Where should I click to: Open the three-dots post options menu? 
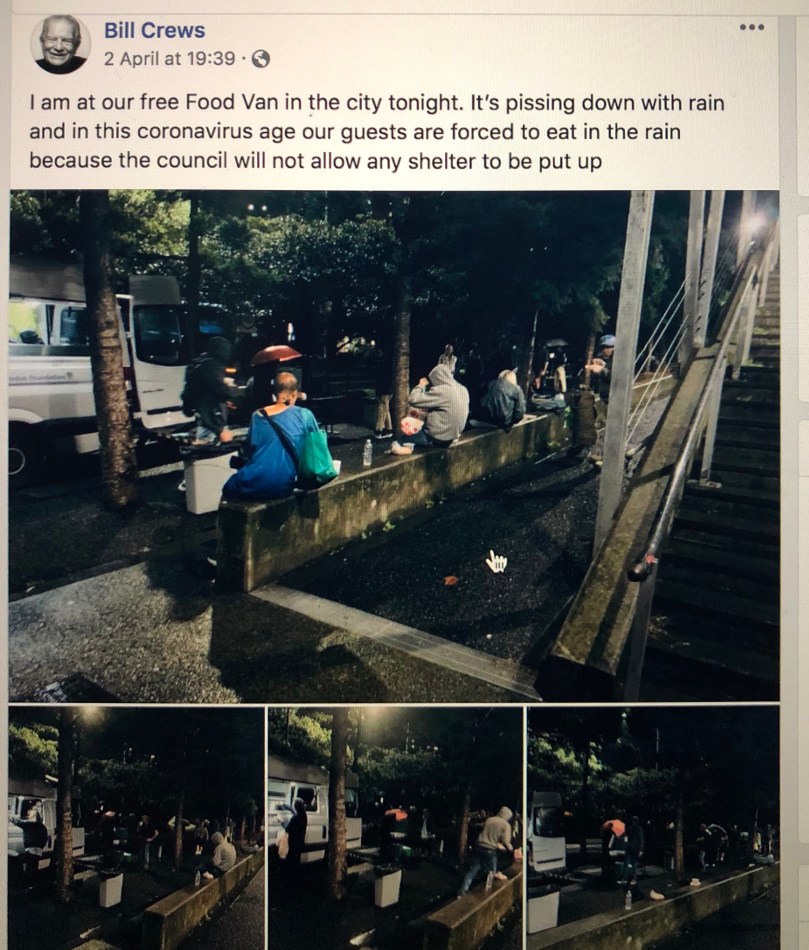[751, 27]
